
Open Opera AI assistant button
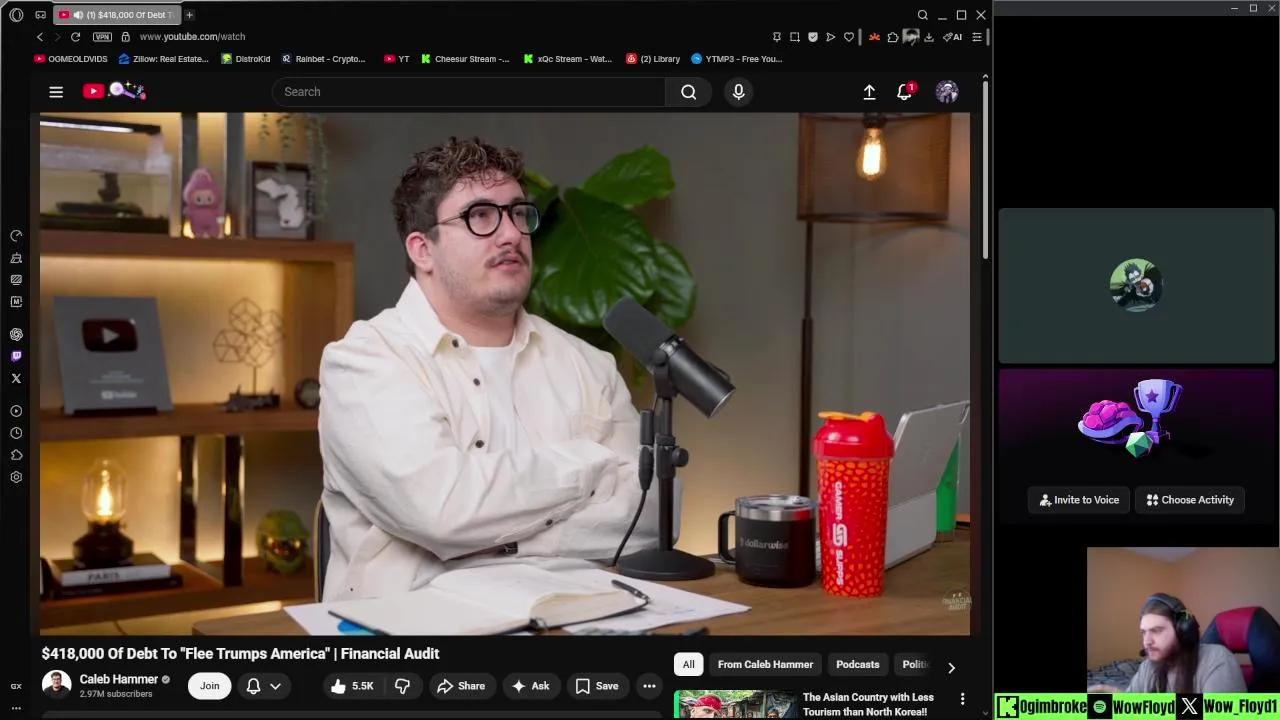click(x=953, y=37)
